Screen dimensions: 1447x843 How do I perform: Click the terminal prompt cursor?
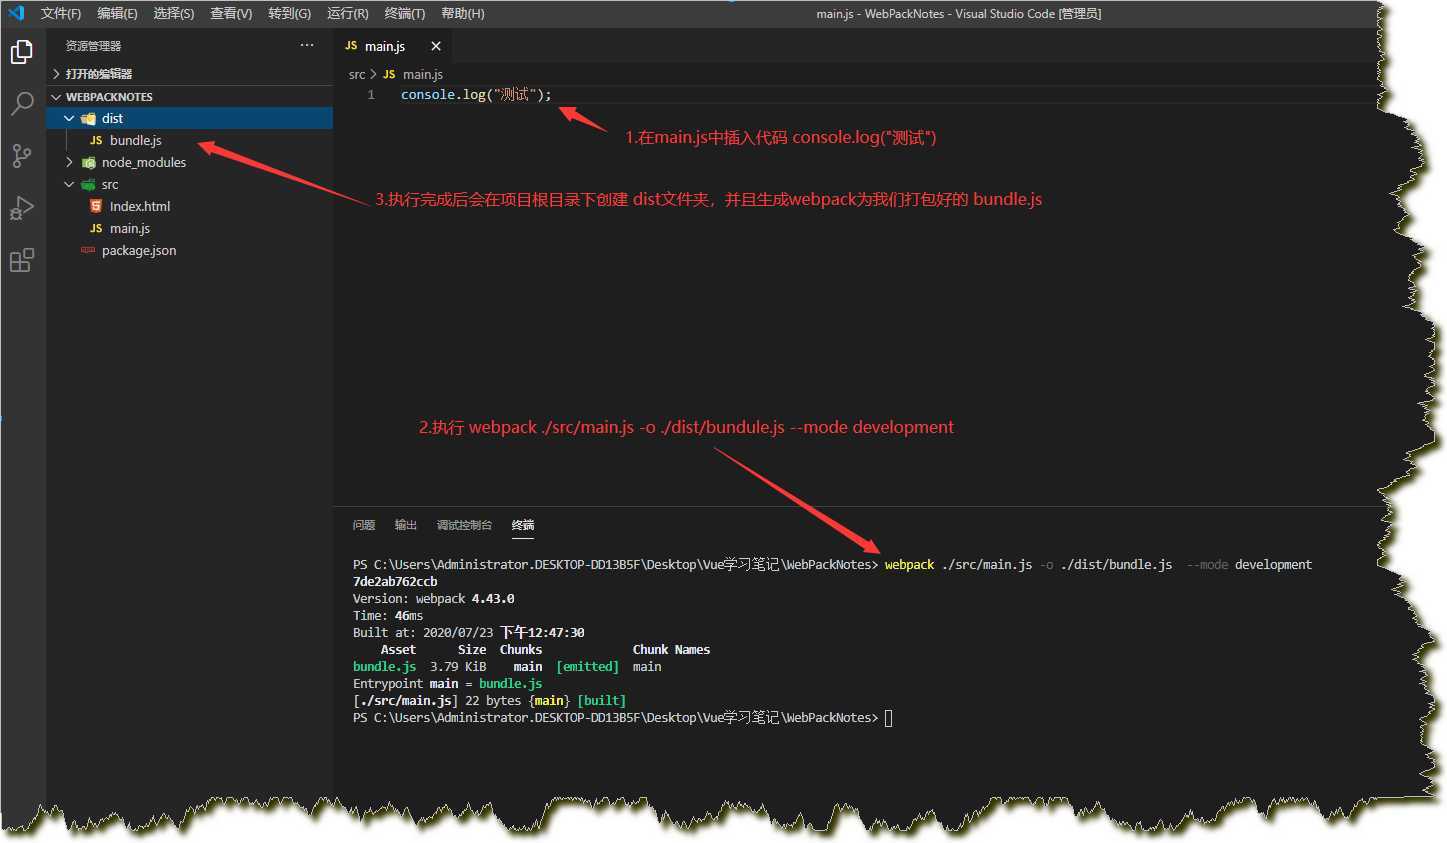(888, 718)
